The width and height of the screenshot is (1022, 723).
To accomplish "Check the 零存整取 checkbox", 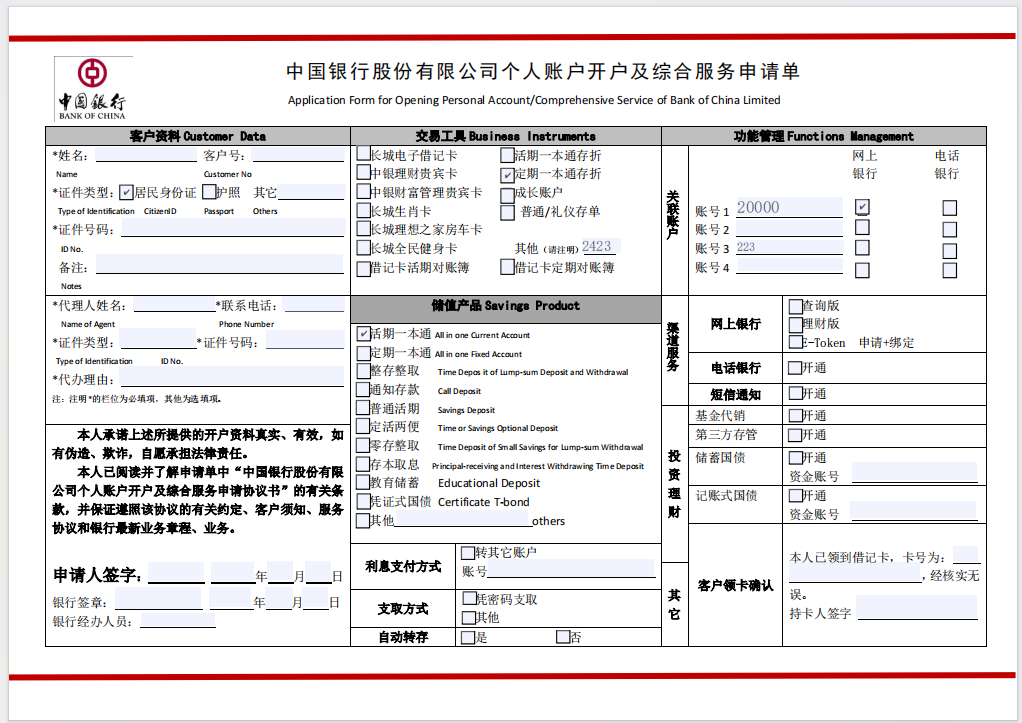I will coord(364,445).
